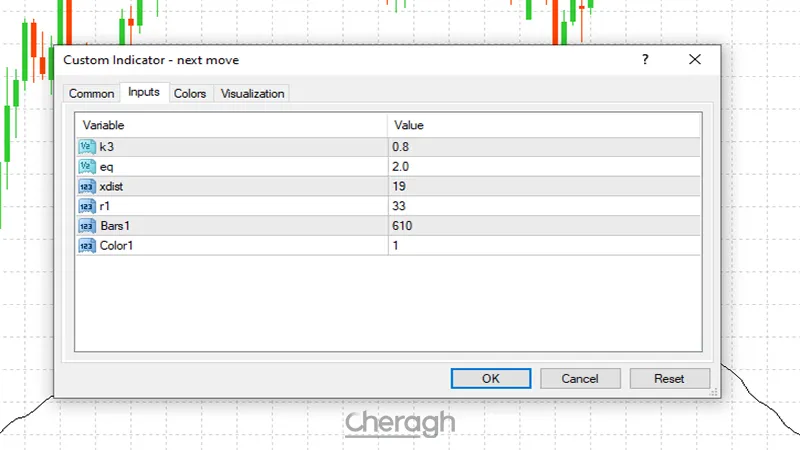Viewport: 800px width, 450px height.
Task: Click the double-type icon beside eq
Action: (x=86, y=166)
